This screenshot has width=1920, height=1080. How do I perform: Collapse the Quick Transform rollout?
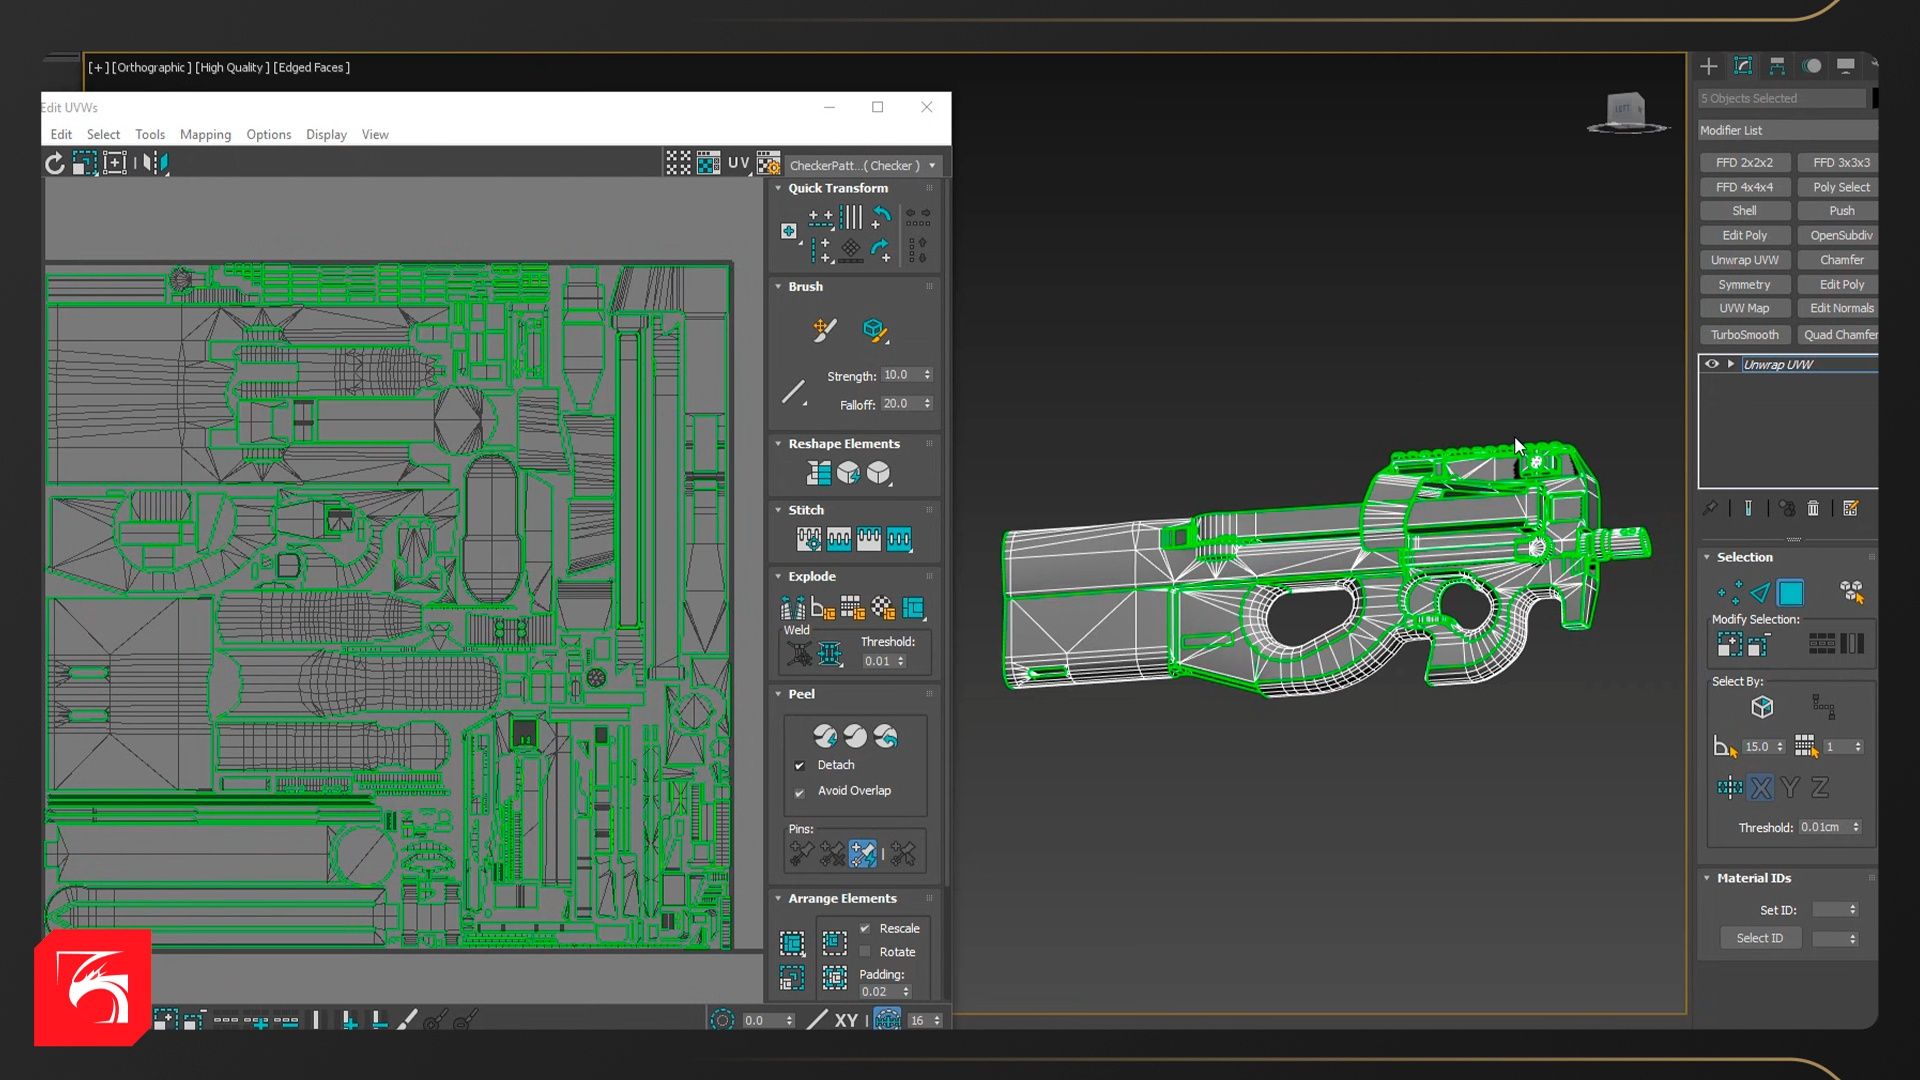tap(779, 188)
